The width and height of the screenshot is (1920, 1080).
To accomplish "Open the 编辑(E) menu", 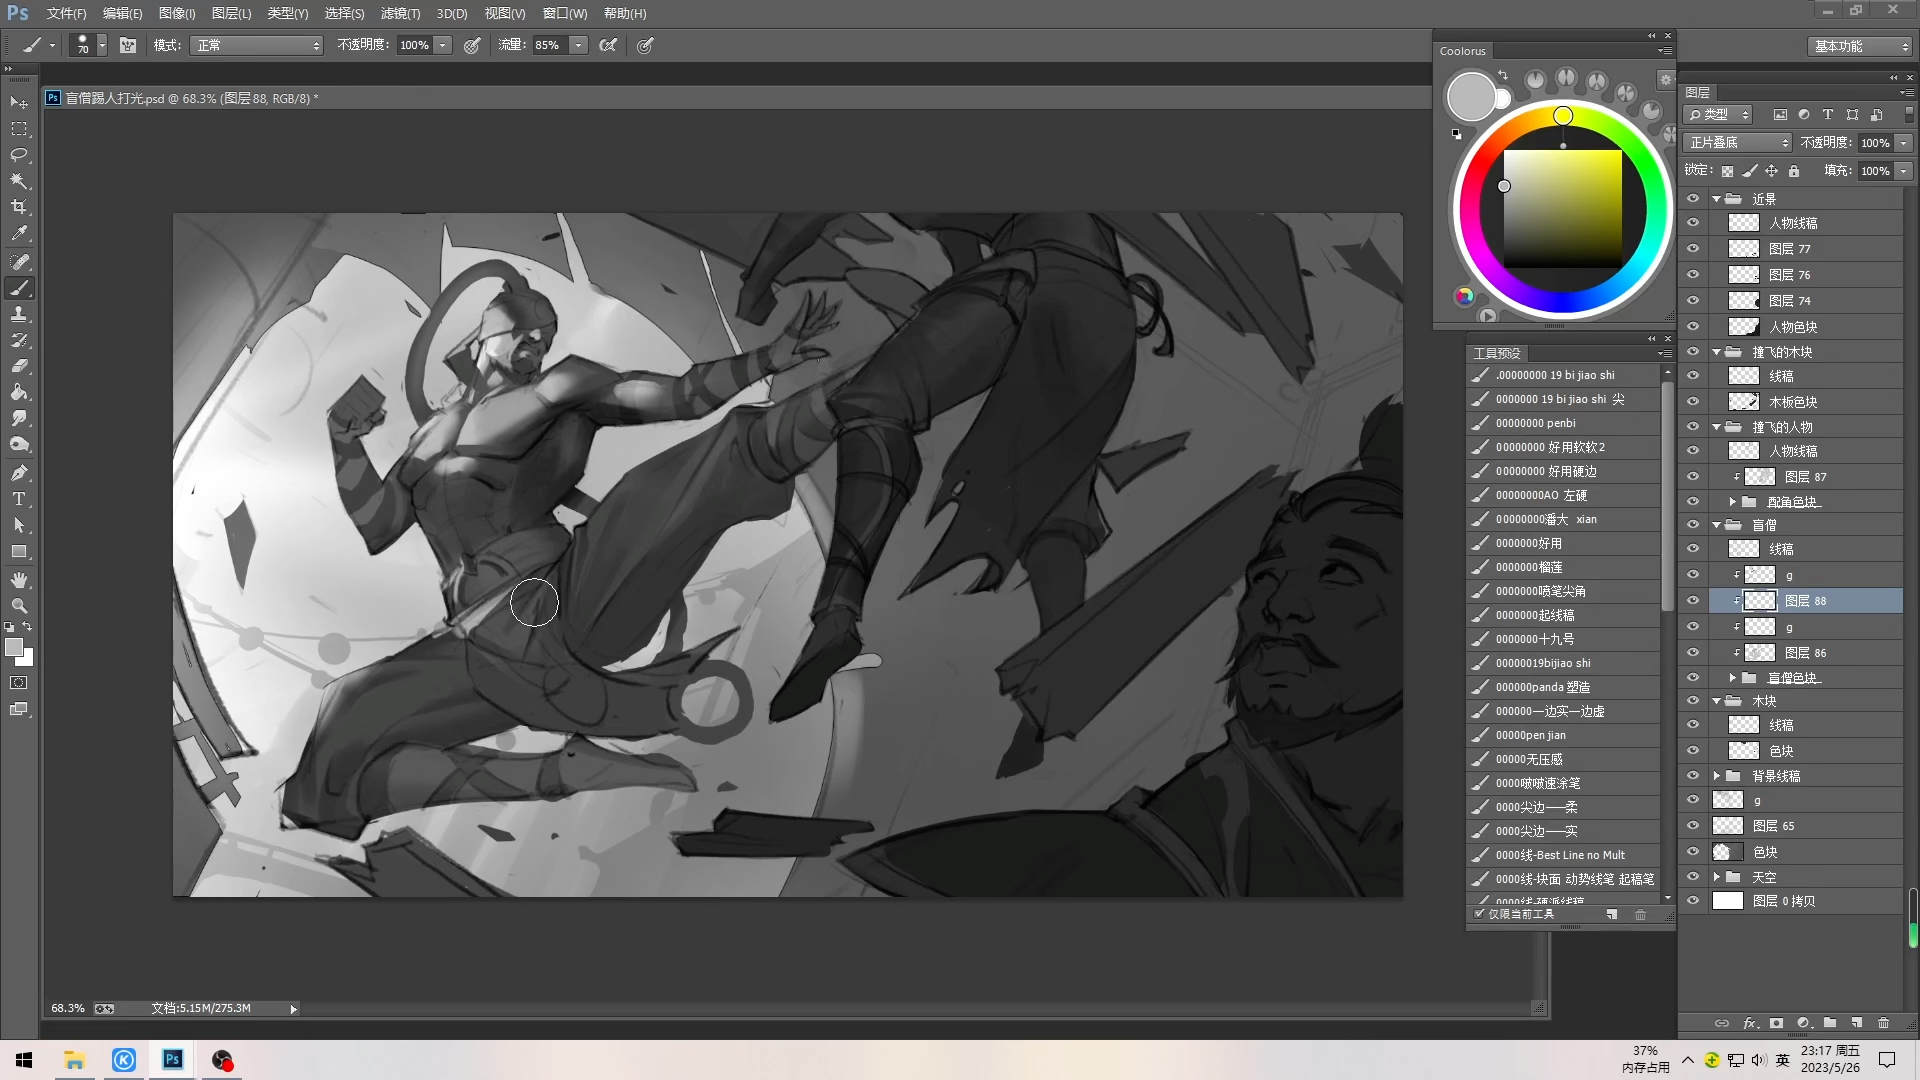I will pyautogui.click(x=122, y=13).
